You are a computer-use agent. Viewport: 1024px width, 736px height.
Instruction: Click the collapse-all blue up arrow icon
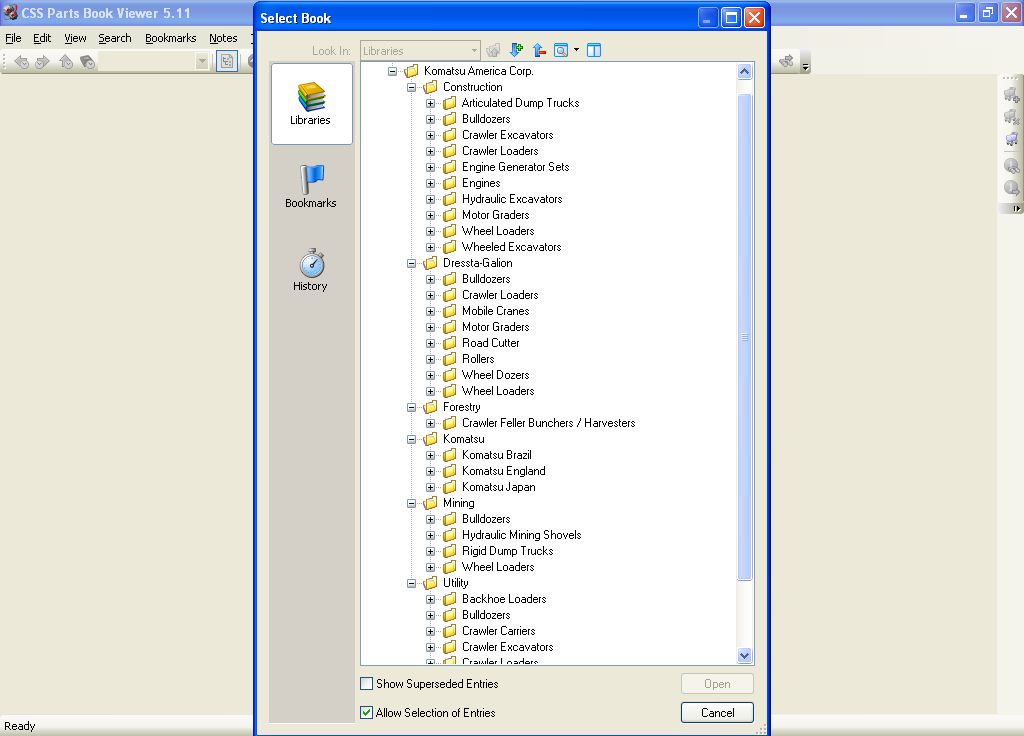pyautogui.click(x=539, y=50)
